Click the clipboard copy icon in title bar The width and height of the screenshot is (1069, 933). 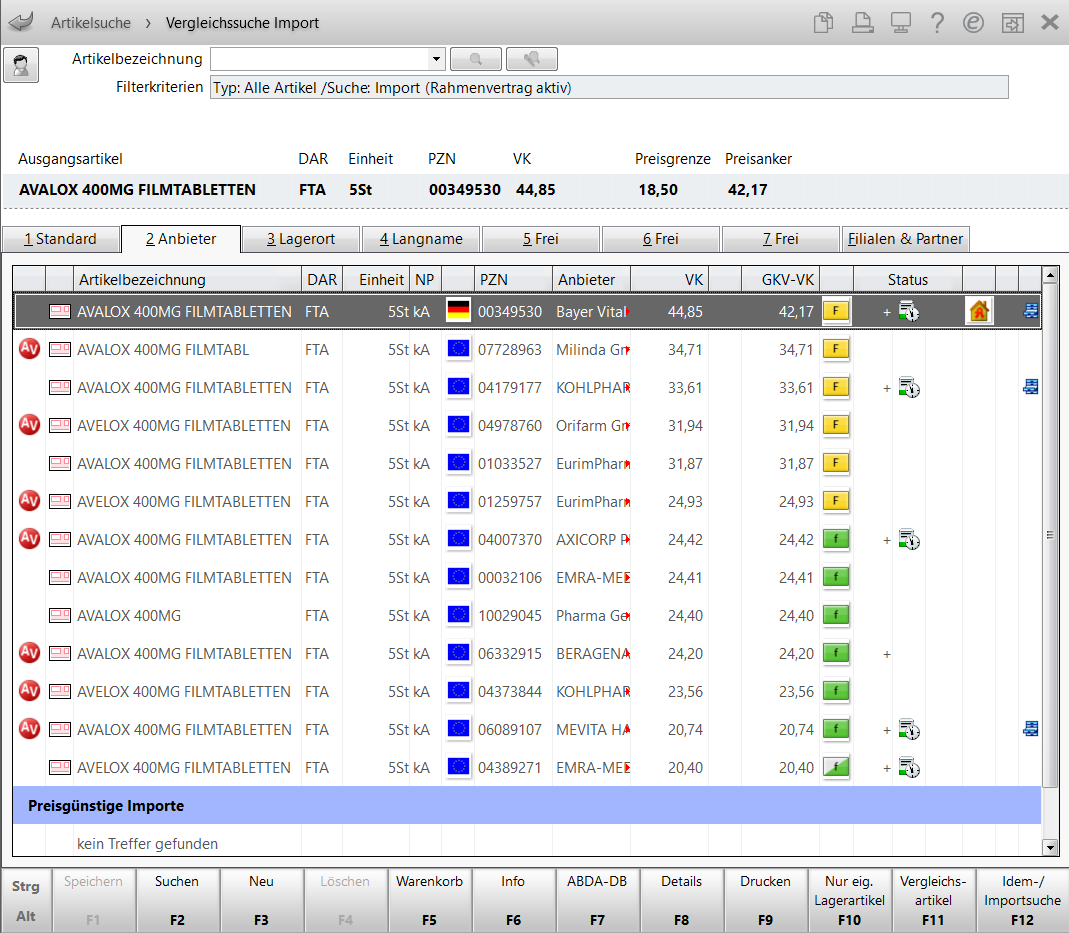pyautogui.click(x=824, y=22)
